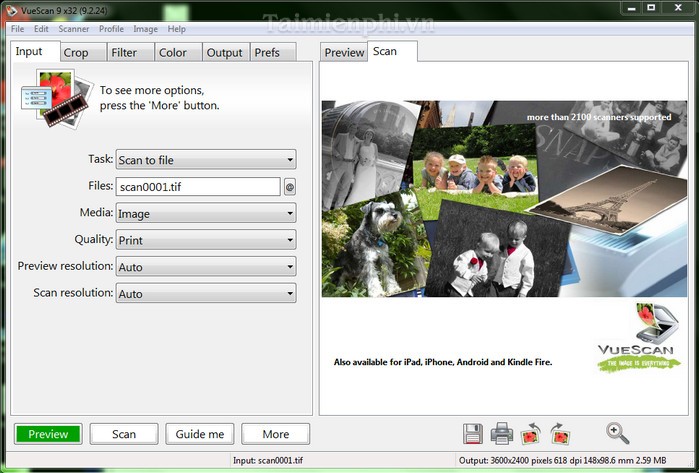Click the photo and film strip icon

click(x=62, y=96)
